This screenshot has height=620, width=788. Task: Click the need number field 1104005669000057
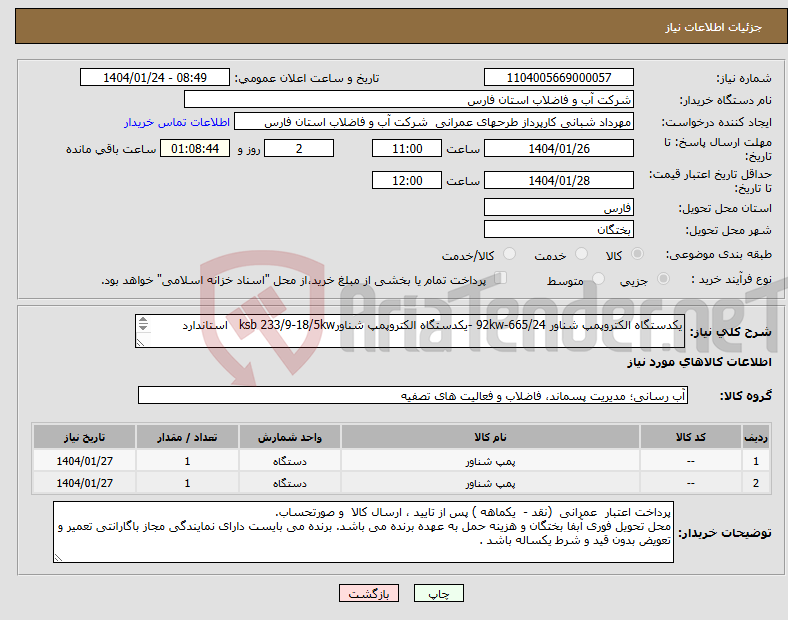[x=558, y=78]
